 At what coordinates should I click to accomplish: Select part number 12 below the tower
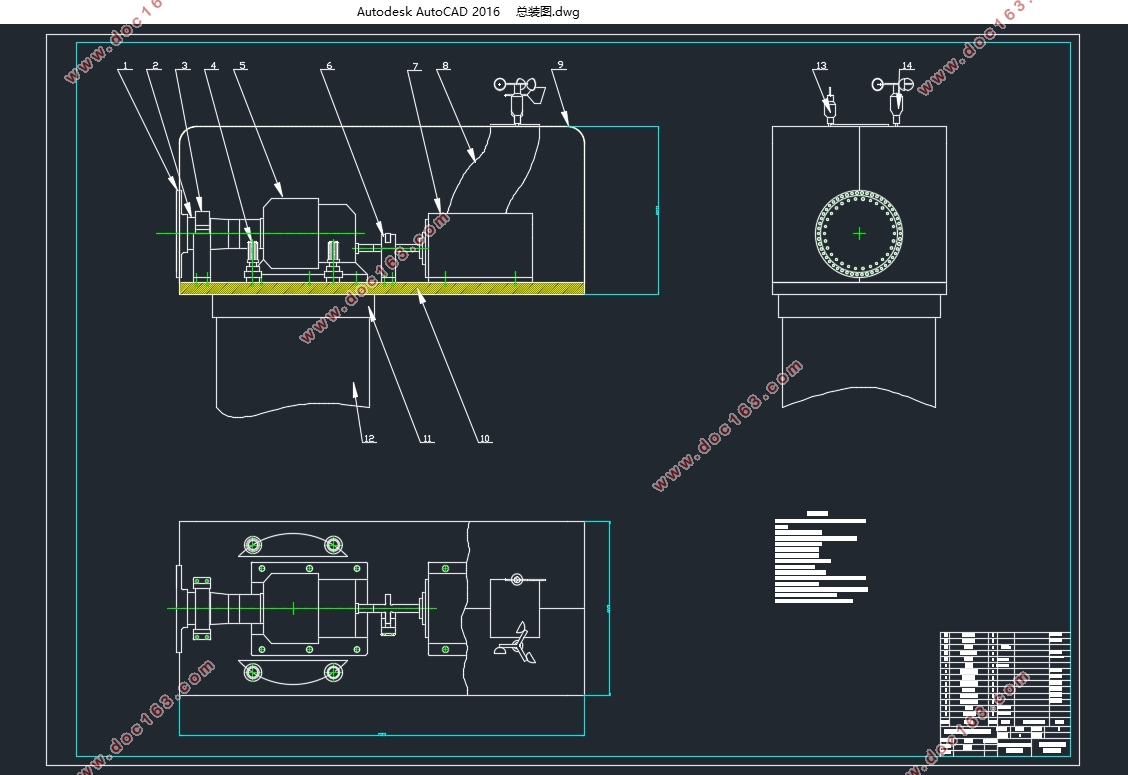(369, 439)
